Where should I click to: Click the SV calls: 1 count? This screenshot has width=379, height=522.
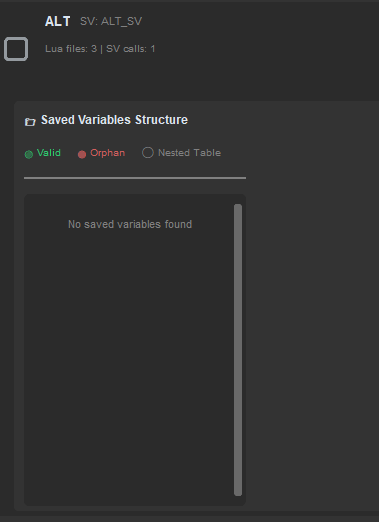[x=131, y=49]
